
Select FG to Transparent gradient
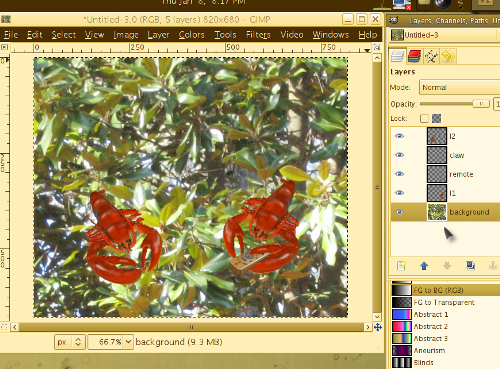pos(445,302)
